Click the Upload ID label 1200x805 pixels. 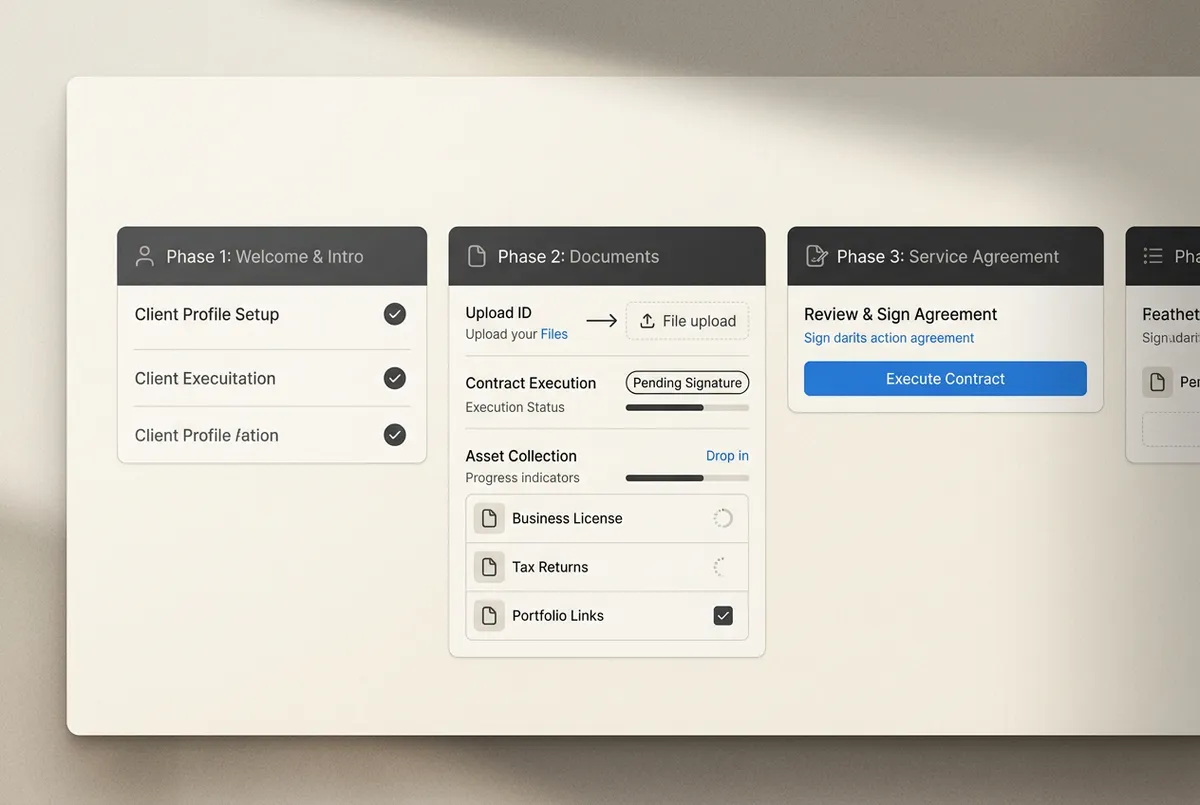click(x=498, y=313)
